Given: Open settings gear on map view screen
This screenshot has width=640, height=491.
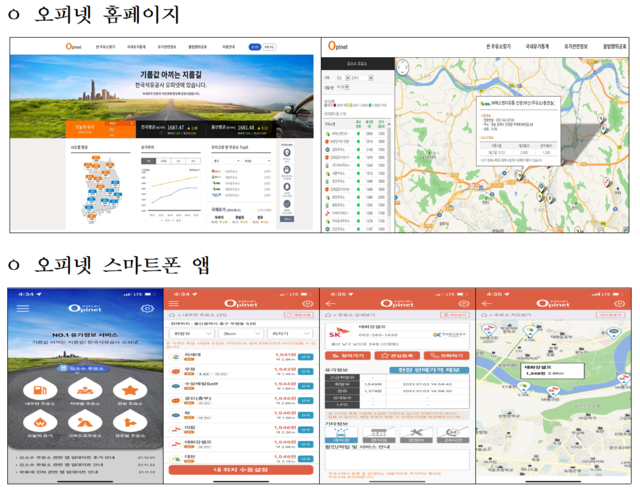Looking at the screenshot, I should click(620, 304).
